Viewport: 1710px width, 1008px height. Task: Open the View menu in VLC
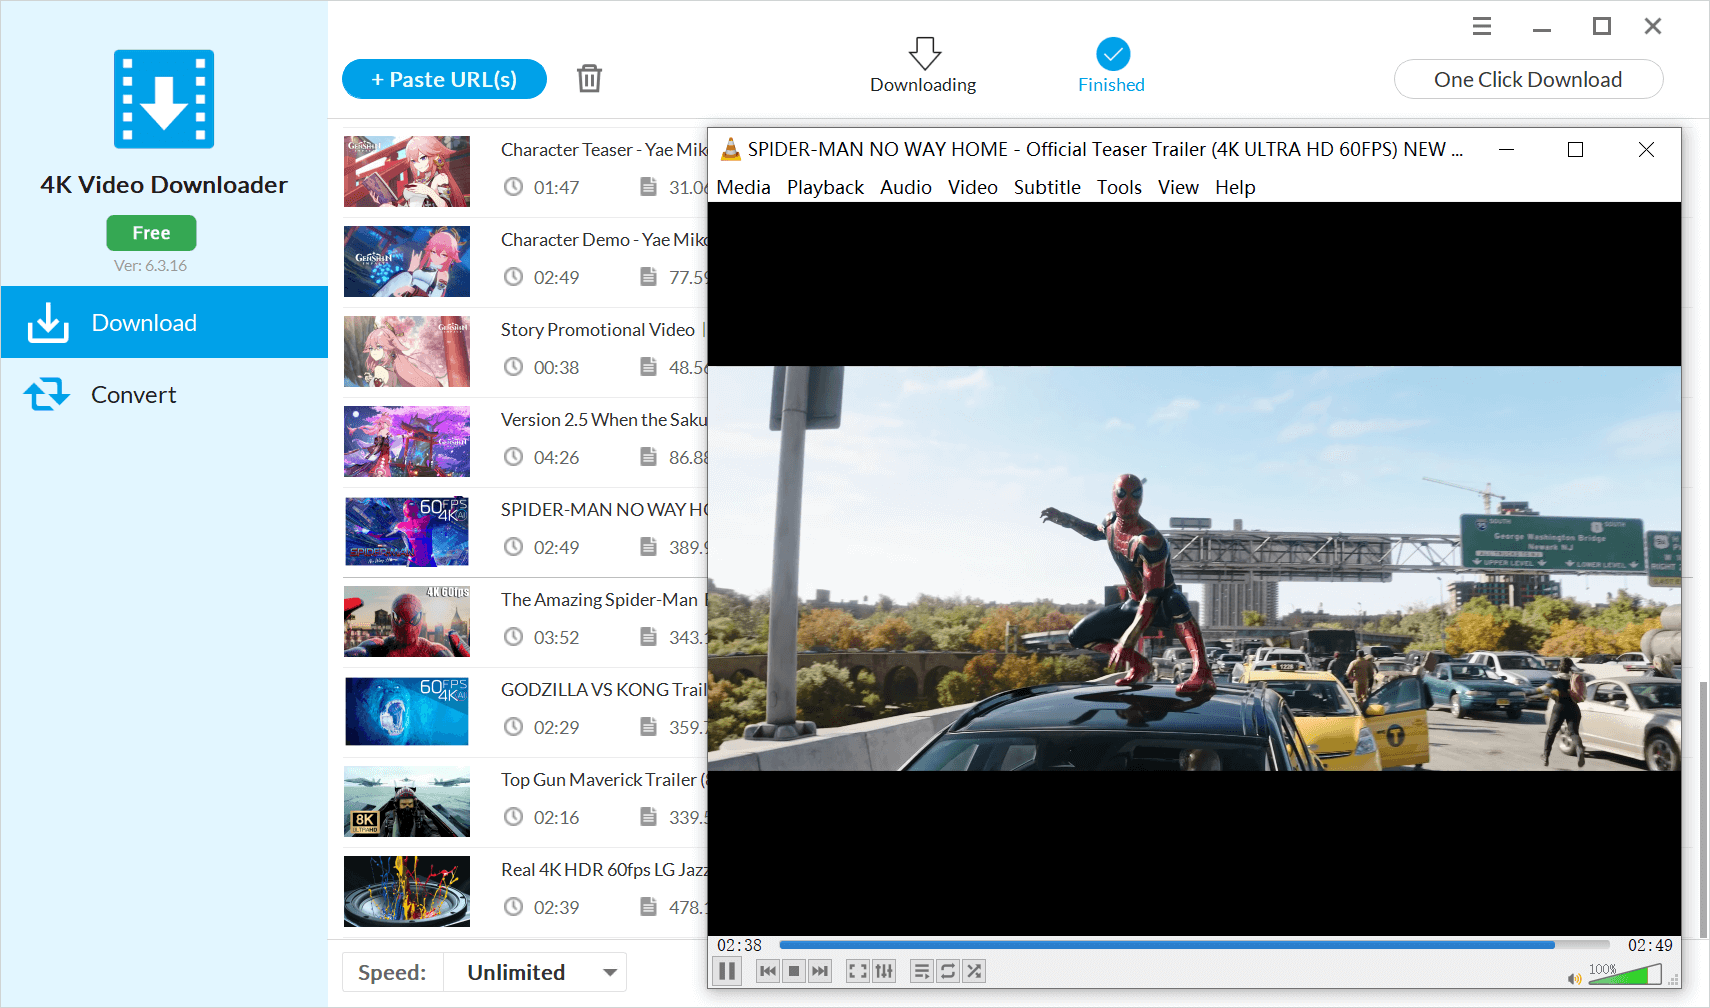(1178, 187)
